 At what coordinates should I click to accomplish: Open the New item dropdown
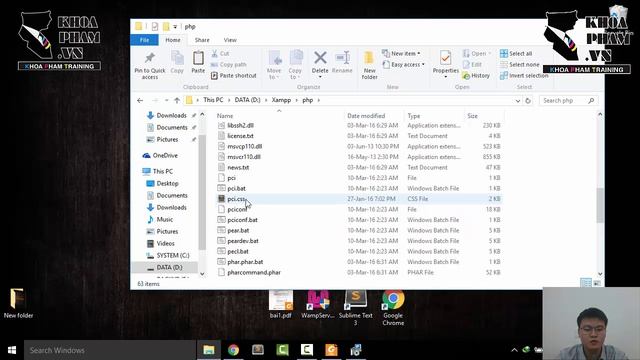401,53
